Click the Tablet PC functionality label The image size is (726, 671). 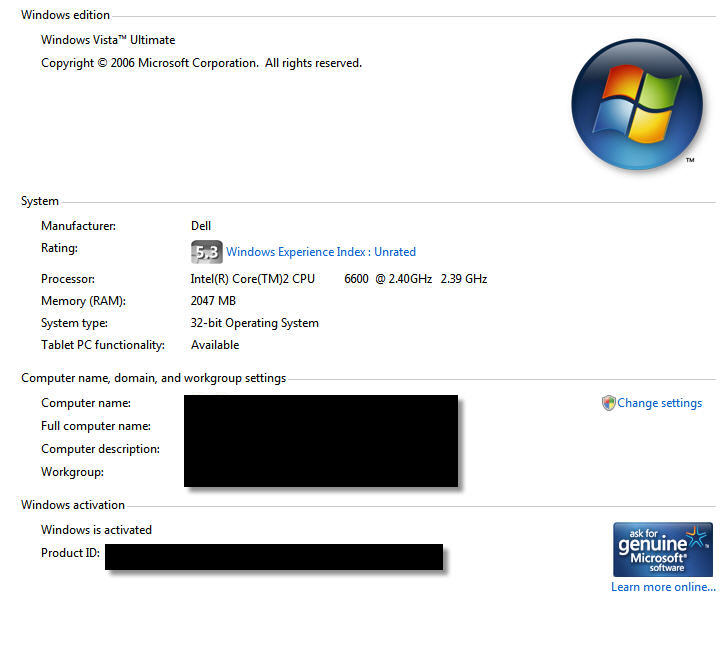tap(103, 345)
